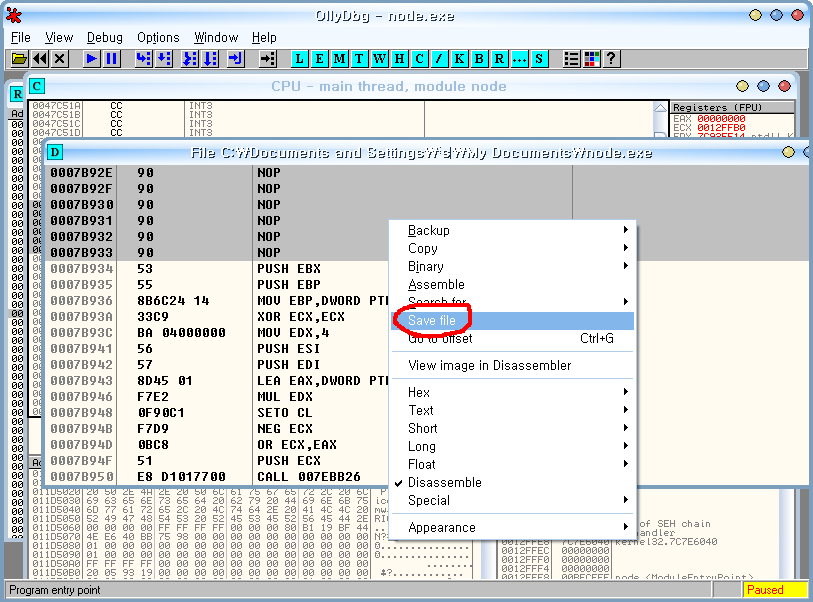The height and width of the screenshot is (602, 813).
Task: Click the Trace into toolbar icon
Action: [x=190, y=59]
